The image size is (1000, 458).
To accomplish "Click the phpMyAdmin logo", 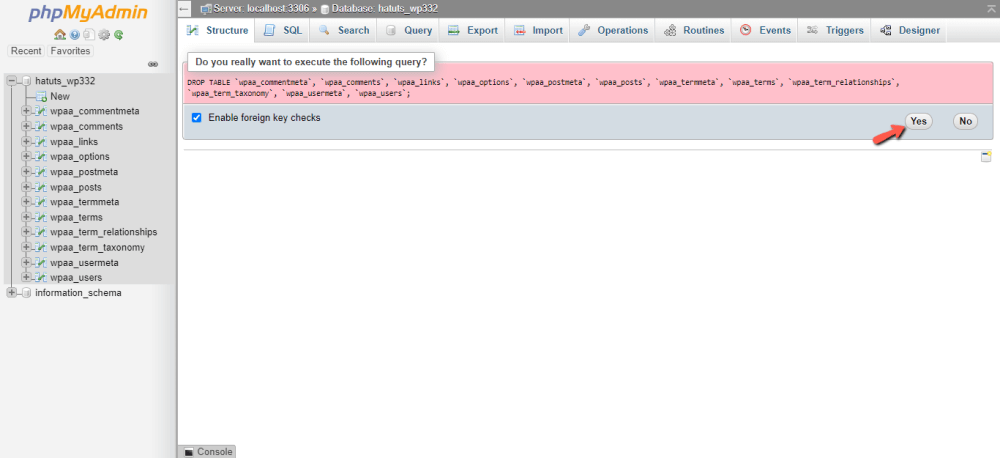I will pos(89,14).
